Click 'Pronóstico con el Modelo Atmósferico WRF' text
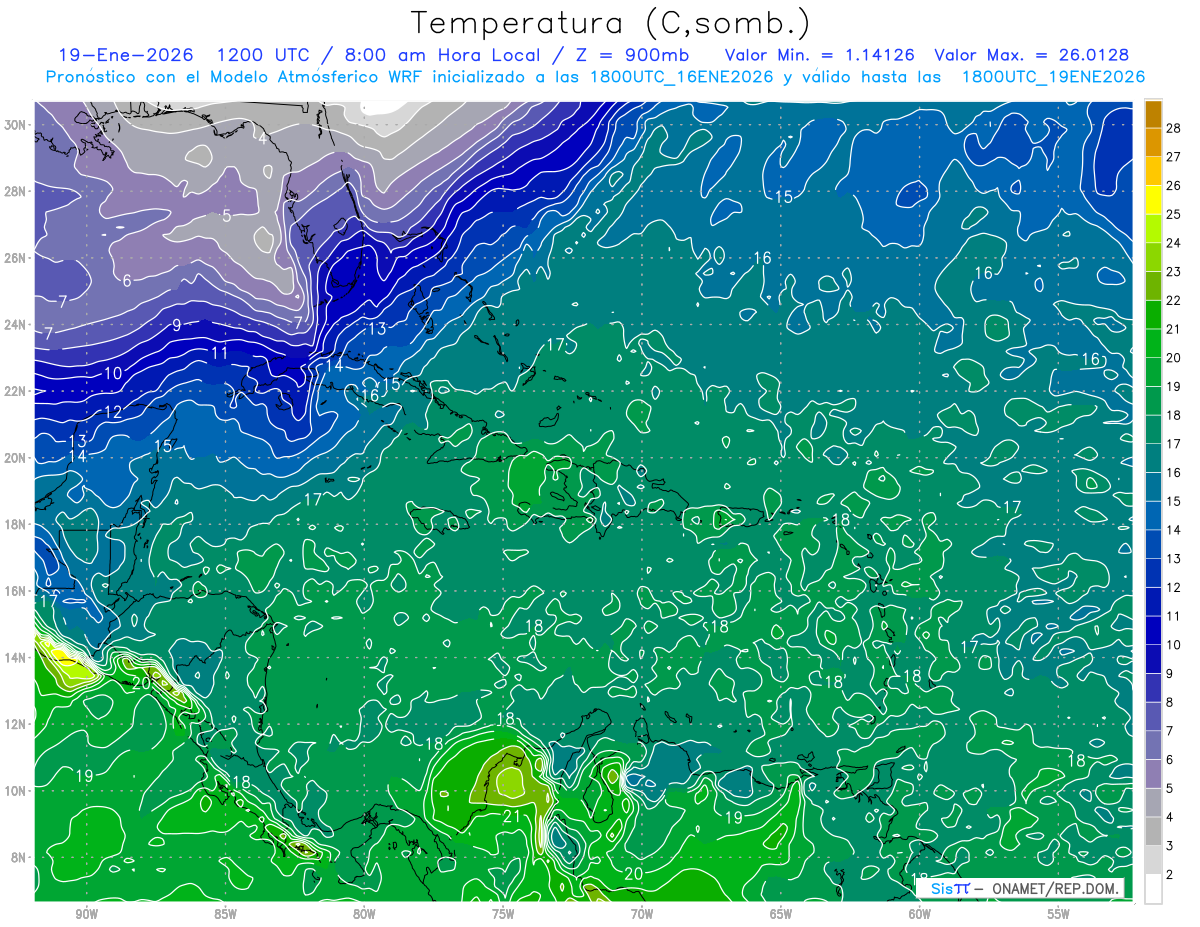1200x927 pixels. 234,77
